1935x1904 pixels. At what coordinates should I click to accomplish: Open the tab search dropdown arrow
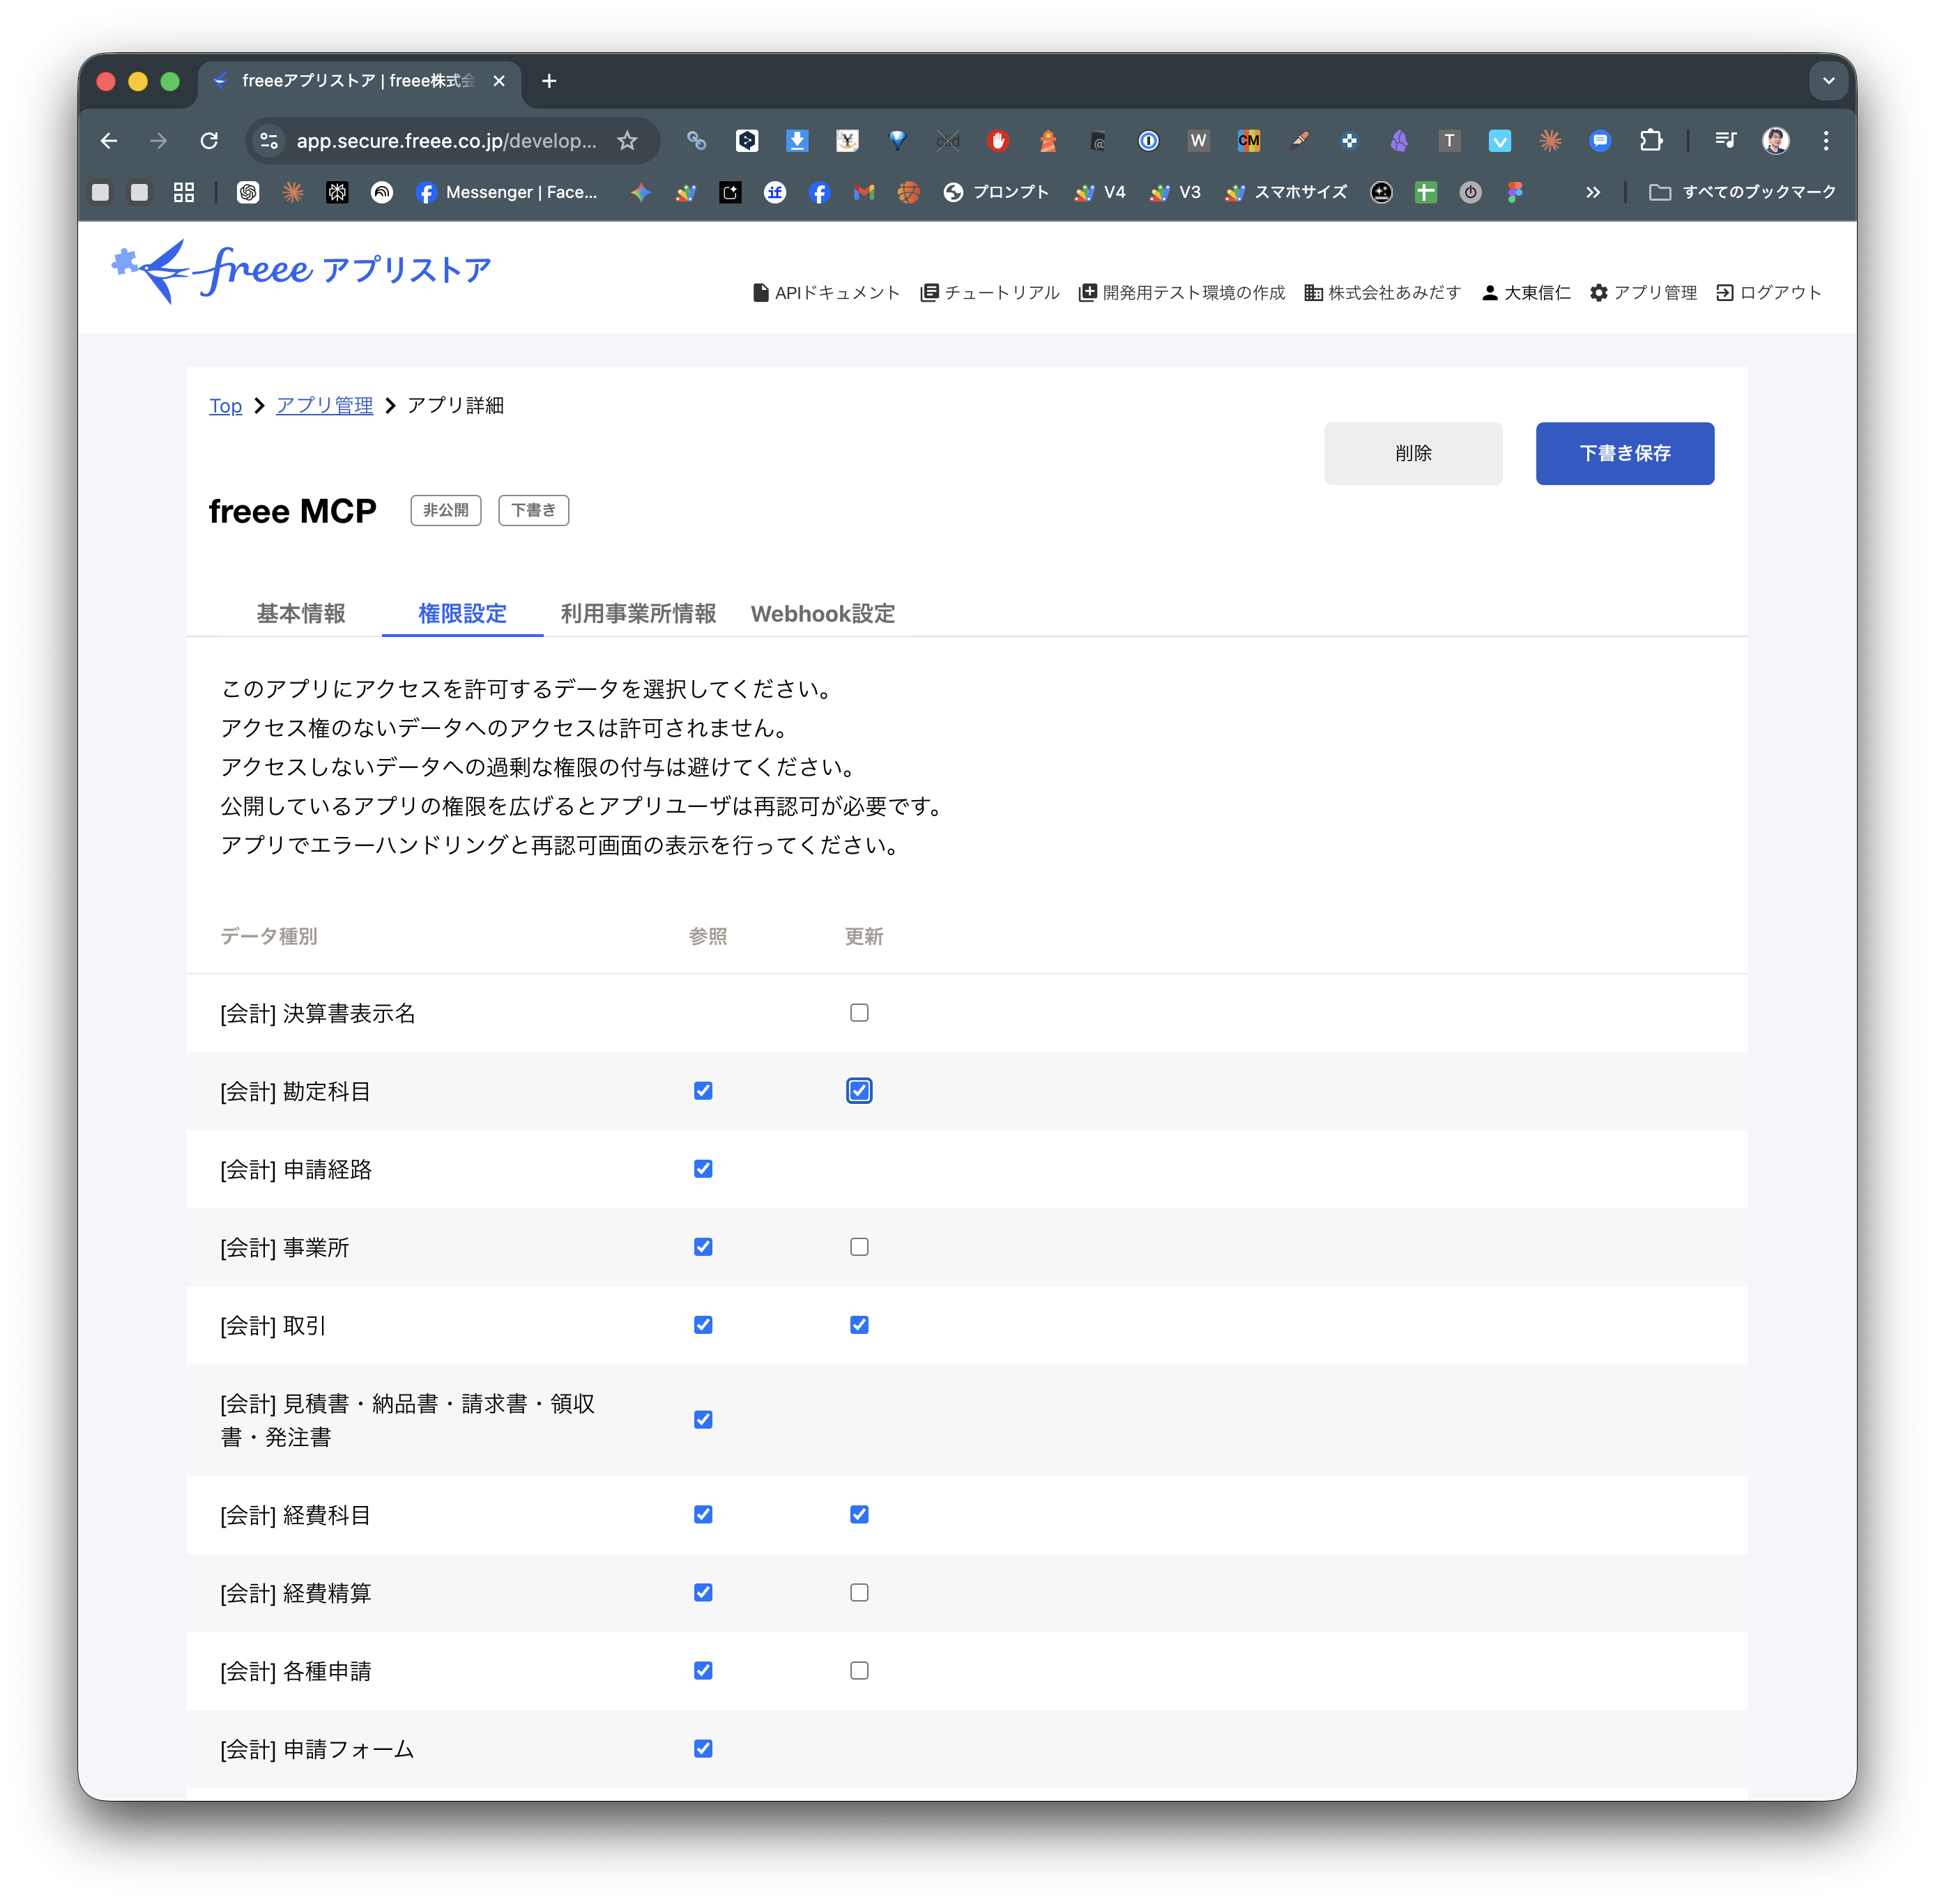pyautogui.click(x=1828, y=81)
